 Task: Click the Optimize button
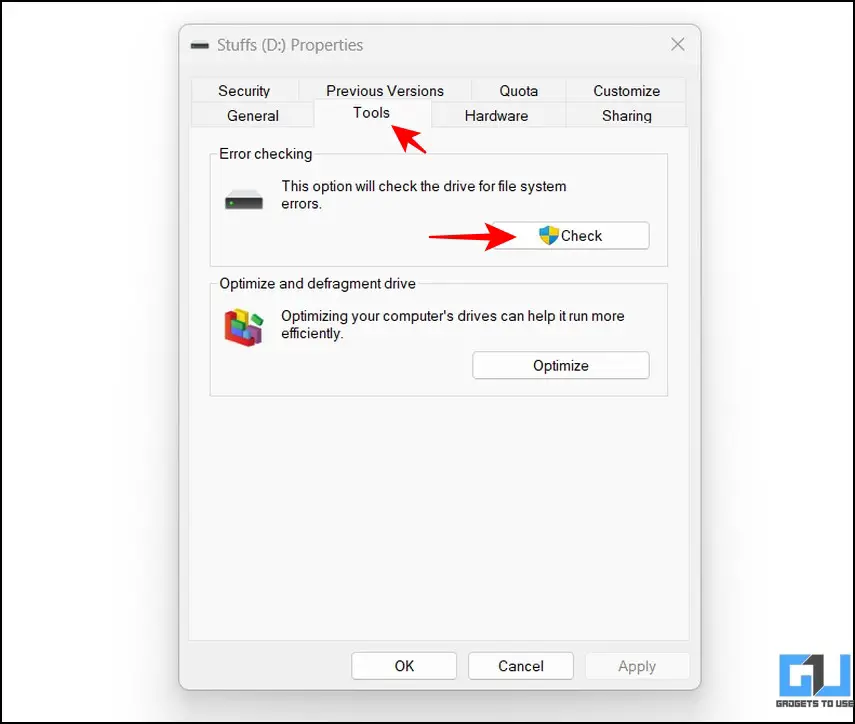[x=561, y=365]
